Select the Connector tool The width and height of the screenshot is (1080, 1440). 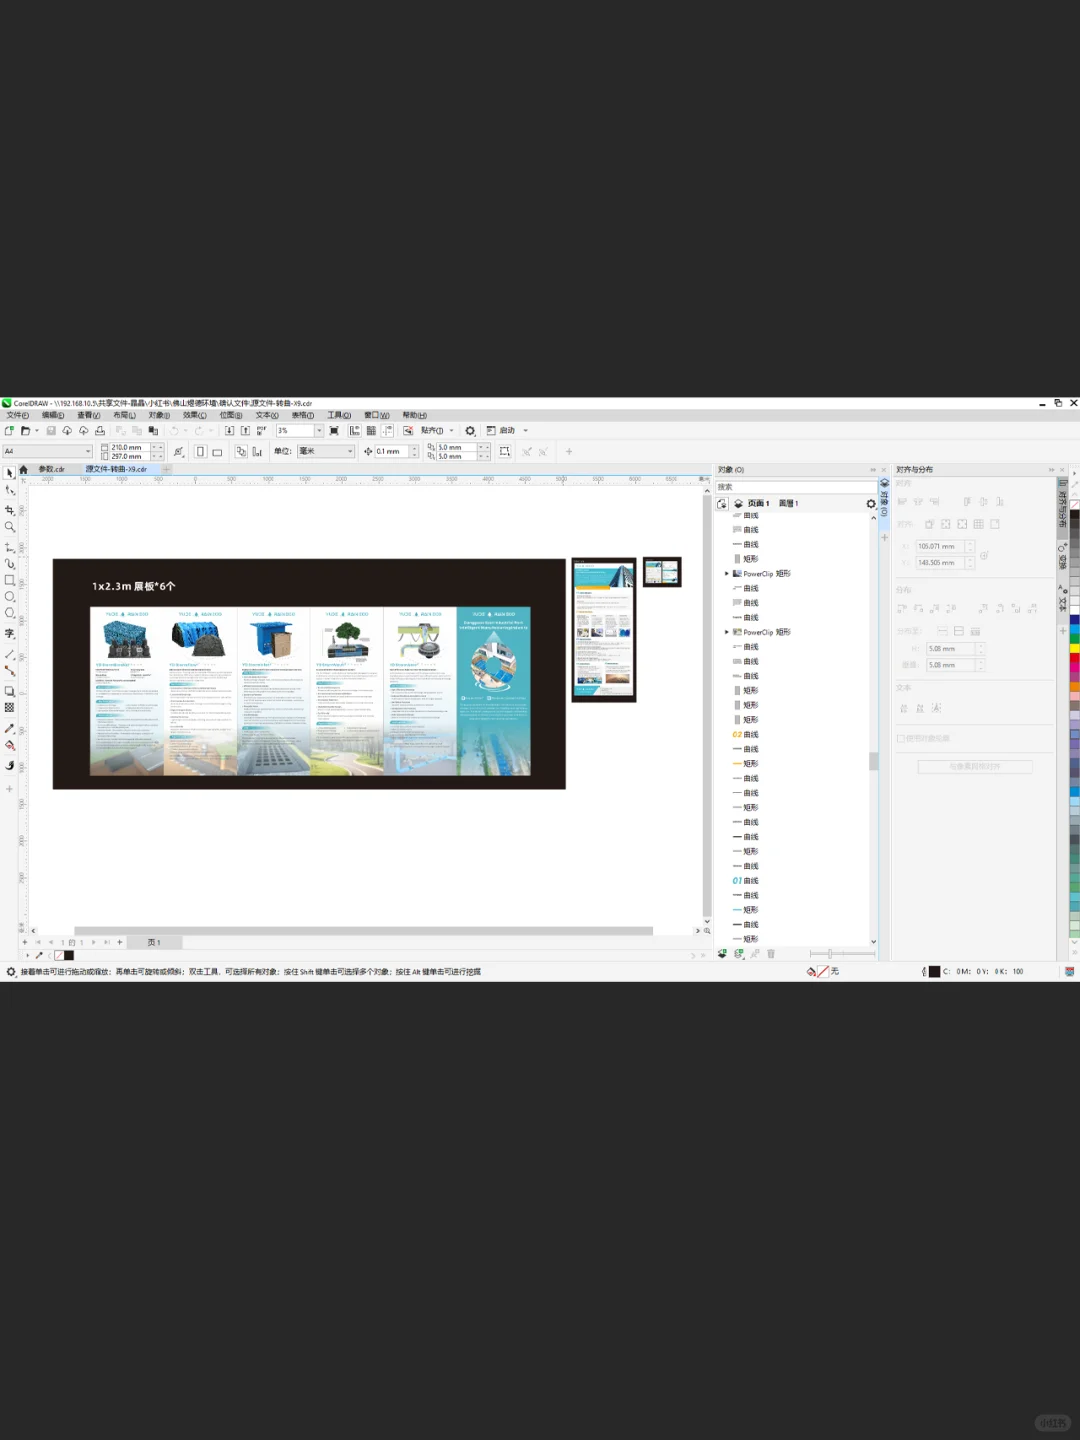[10, 671]
